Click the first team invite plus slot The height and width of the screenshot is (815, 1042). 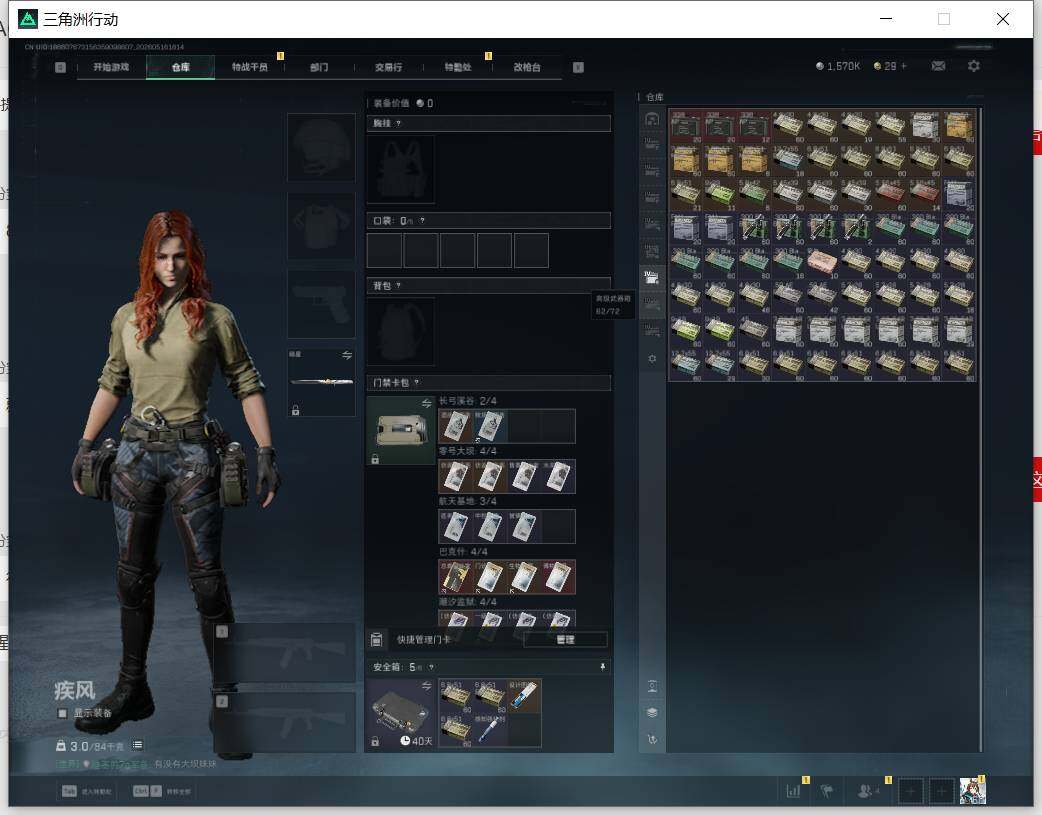pos(910,791)
